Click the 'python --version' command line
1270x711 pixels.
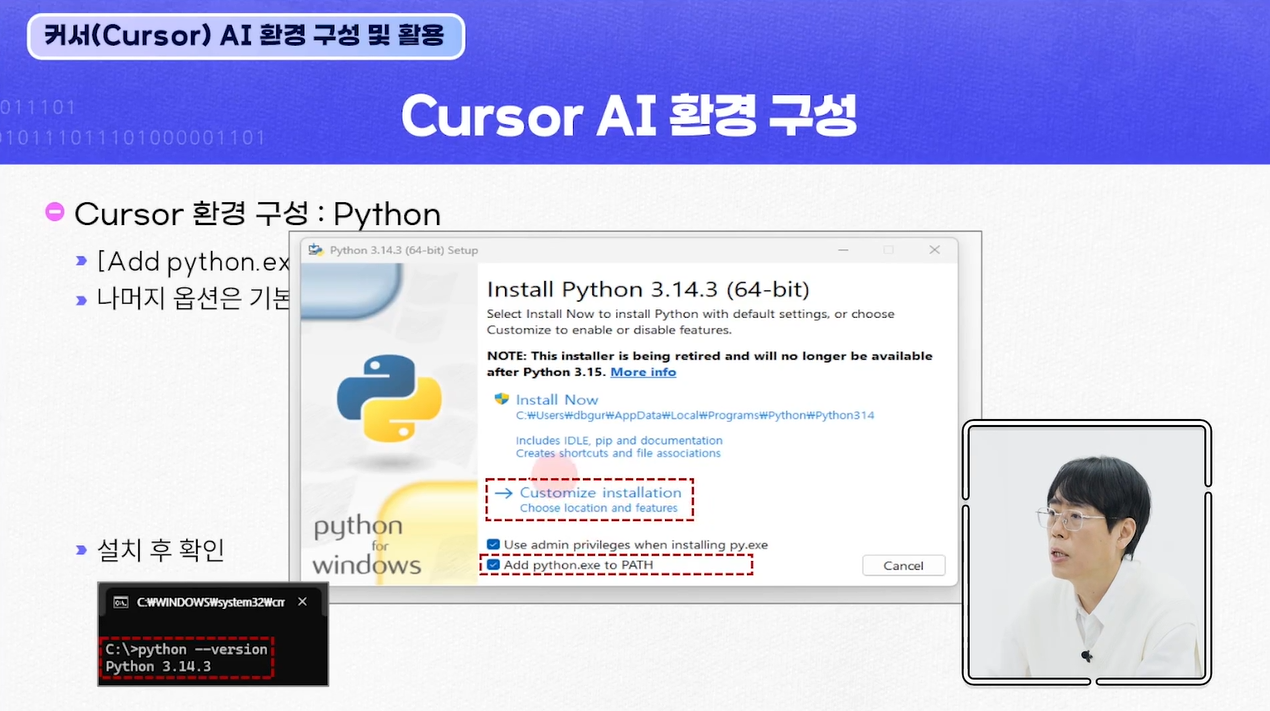[x=186, y=649]
